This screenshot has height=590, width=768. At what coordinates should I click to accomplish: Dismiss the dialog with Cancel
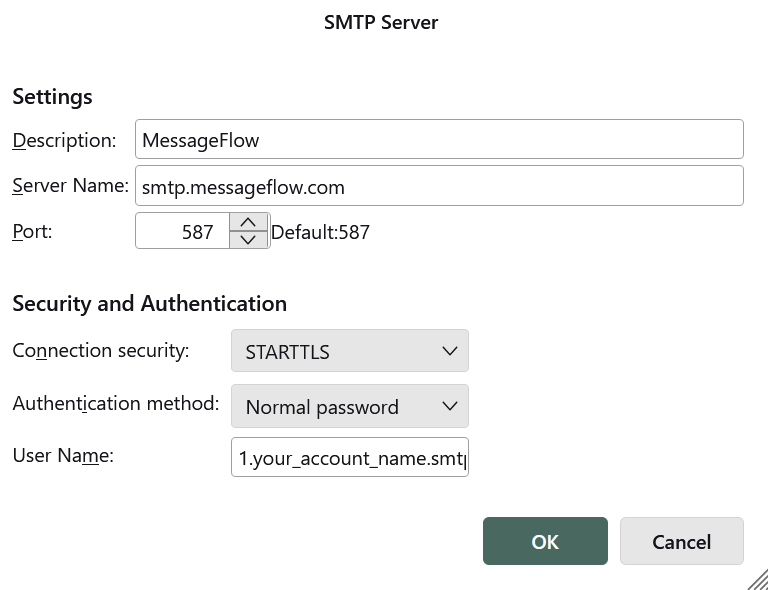[681, 541]
